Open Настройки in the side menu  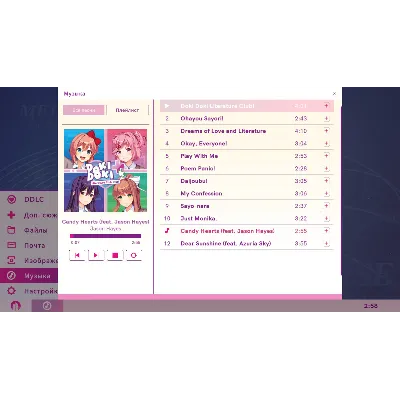click(29, 291)
